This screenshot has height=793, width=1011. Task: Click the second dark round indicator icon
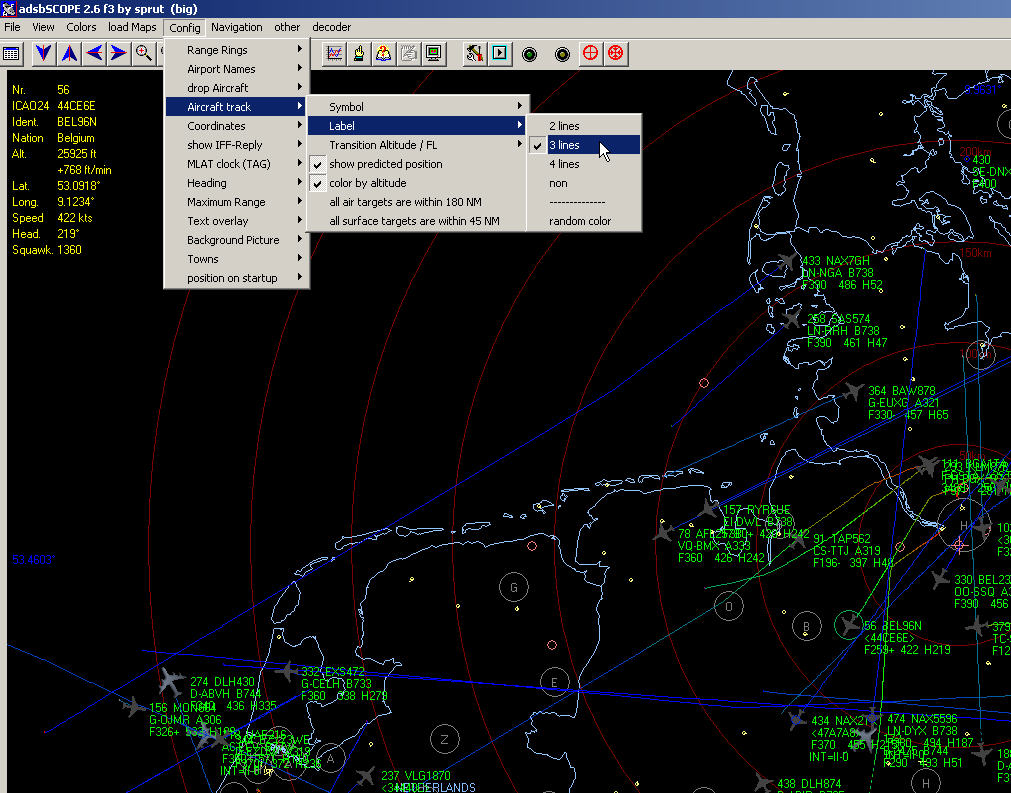[562, 54]
